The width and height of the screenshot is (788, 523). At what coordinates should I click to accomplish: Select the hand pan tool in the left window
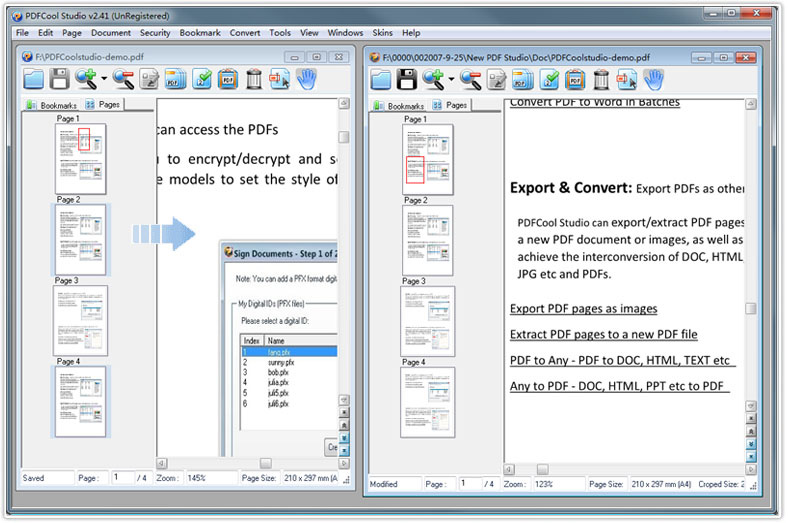(x=307, y=79)
